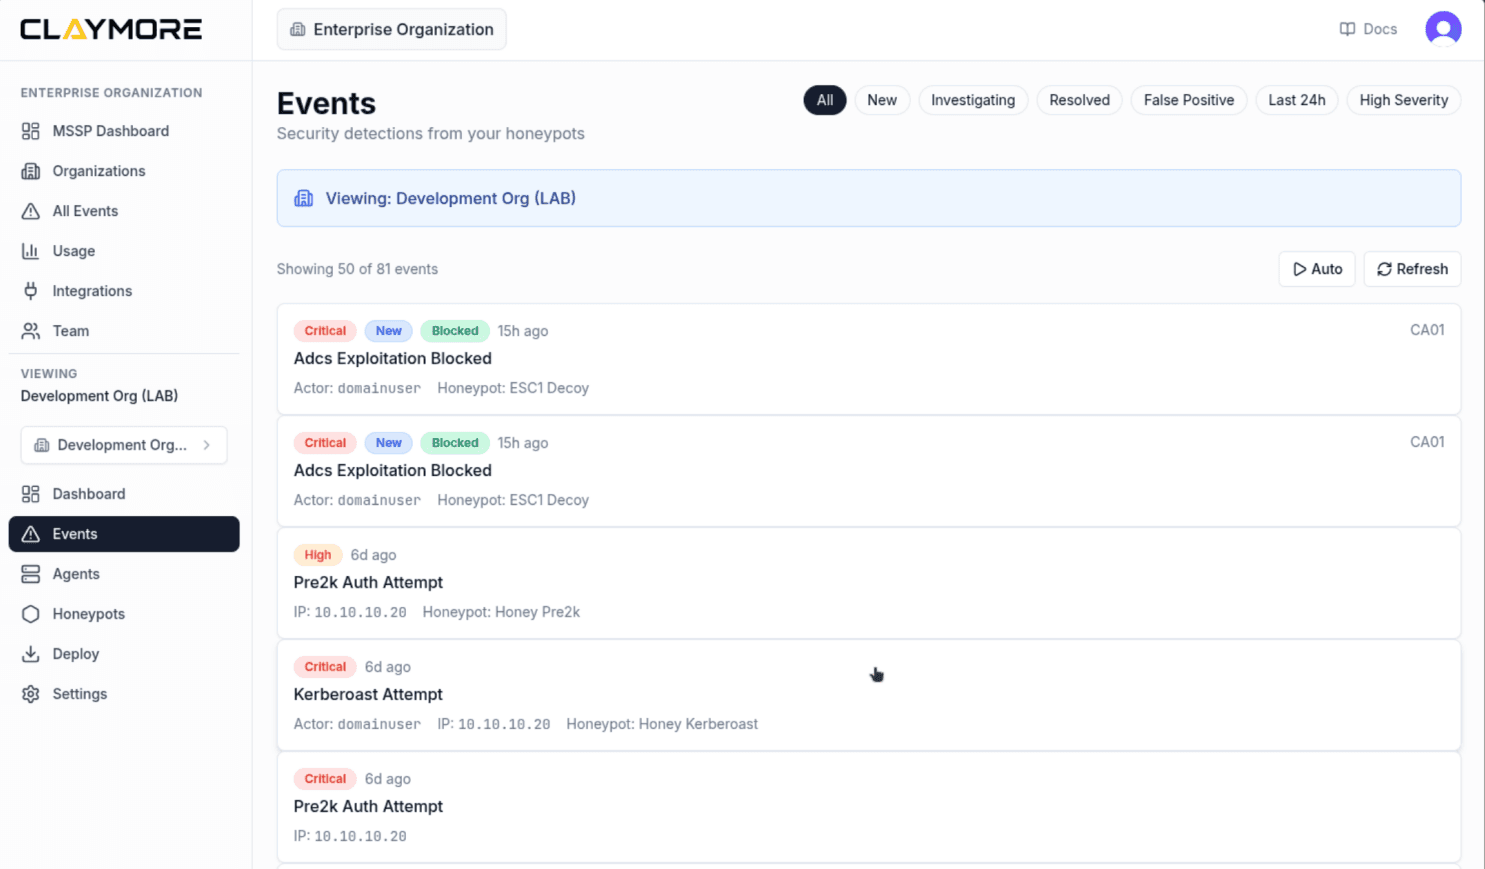
Task: Click the All Events warning triangle icon
Action: point(31,211)
